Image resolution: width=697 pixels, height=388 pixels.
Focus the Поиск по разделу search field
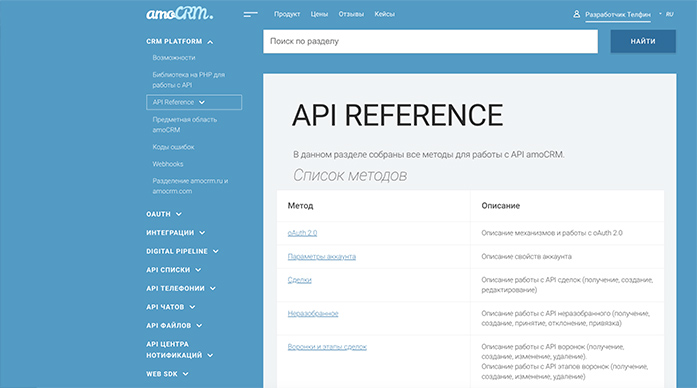(430, 41)
